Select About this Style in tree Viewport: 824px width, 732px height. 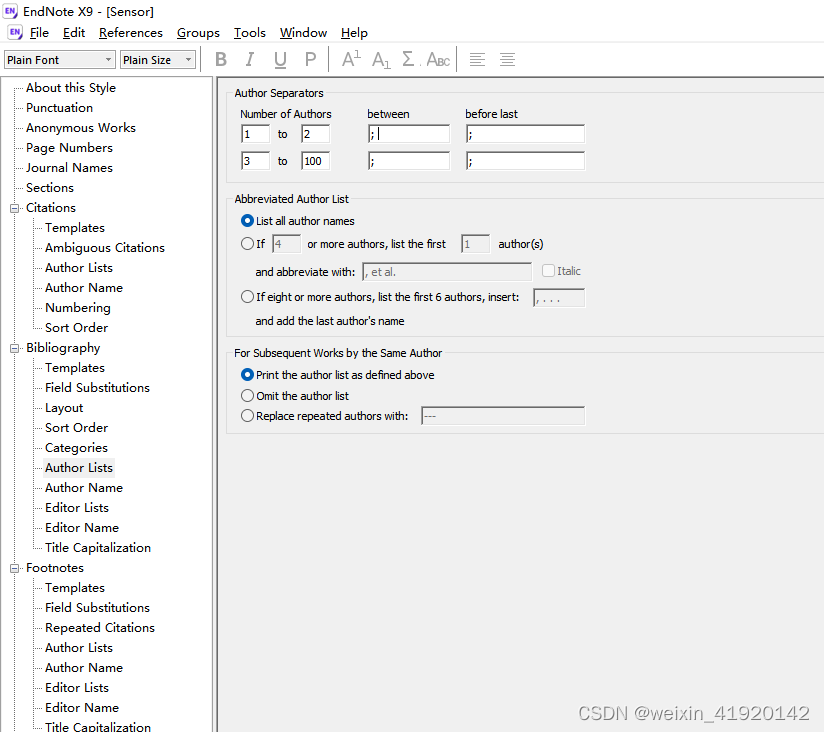[71, 88]
